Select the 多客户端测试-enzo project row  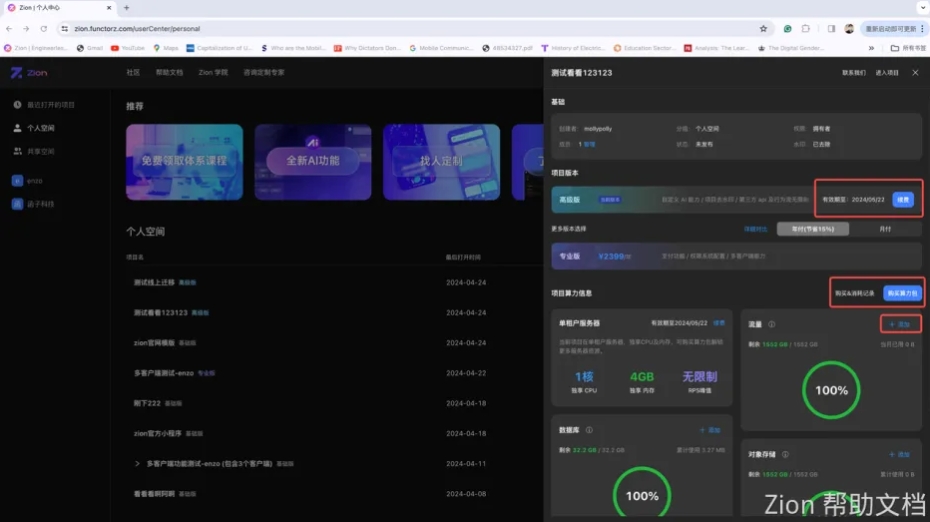tap(335, 373)
